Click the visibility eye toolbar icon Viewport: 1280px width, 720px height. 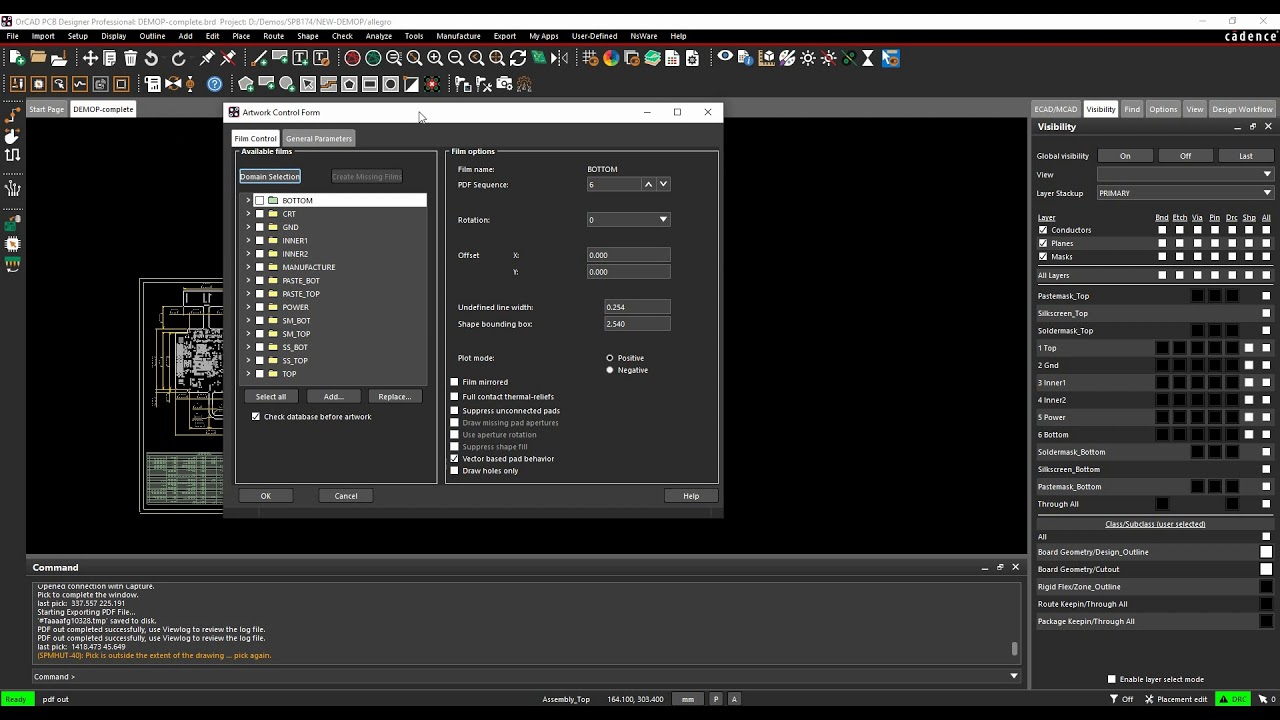pos(725,59)
